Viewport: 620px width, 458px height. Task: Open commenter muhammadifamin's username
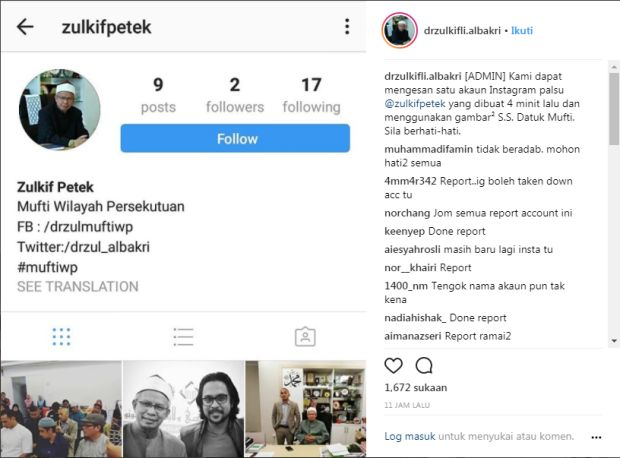[428, 149]
